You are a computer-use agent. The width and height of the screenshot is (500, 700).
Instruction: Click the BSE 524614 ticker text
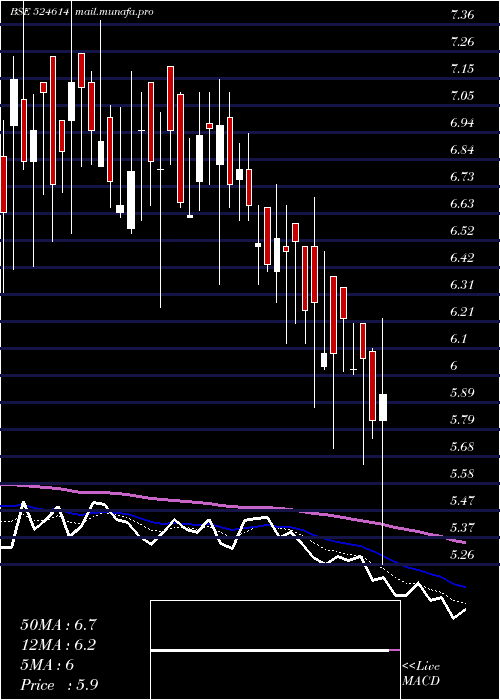pyautogui.click(x=40, y=12)
